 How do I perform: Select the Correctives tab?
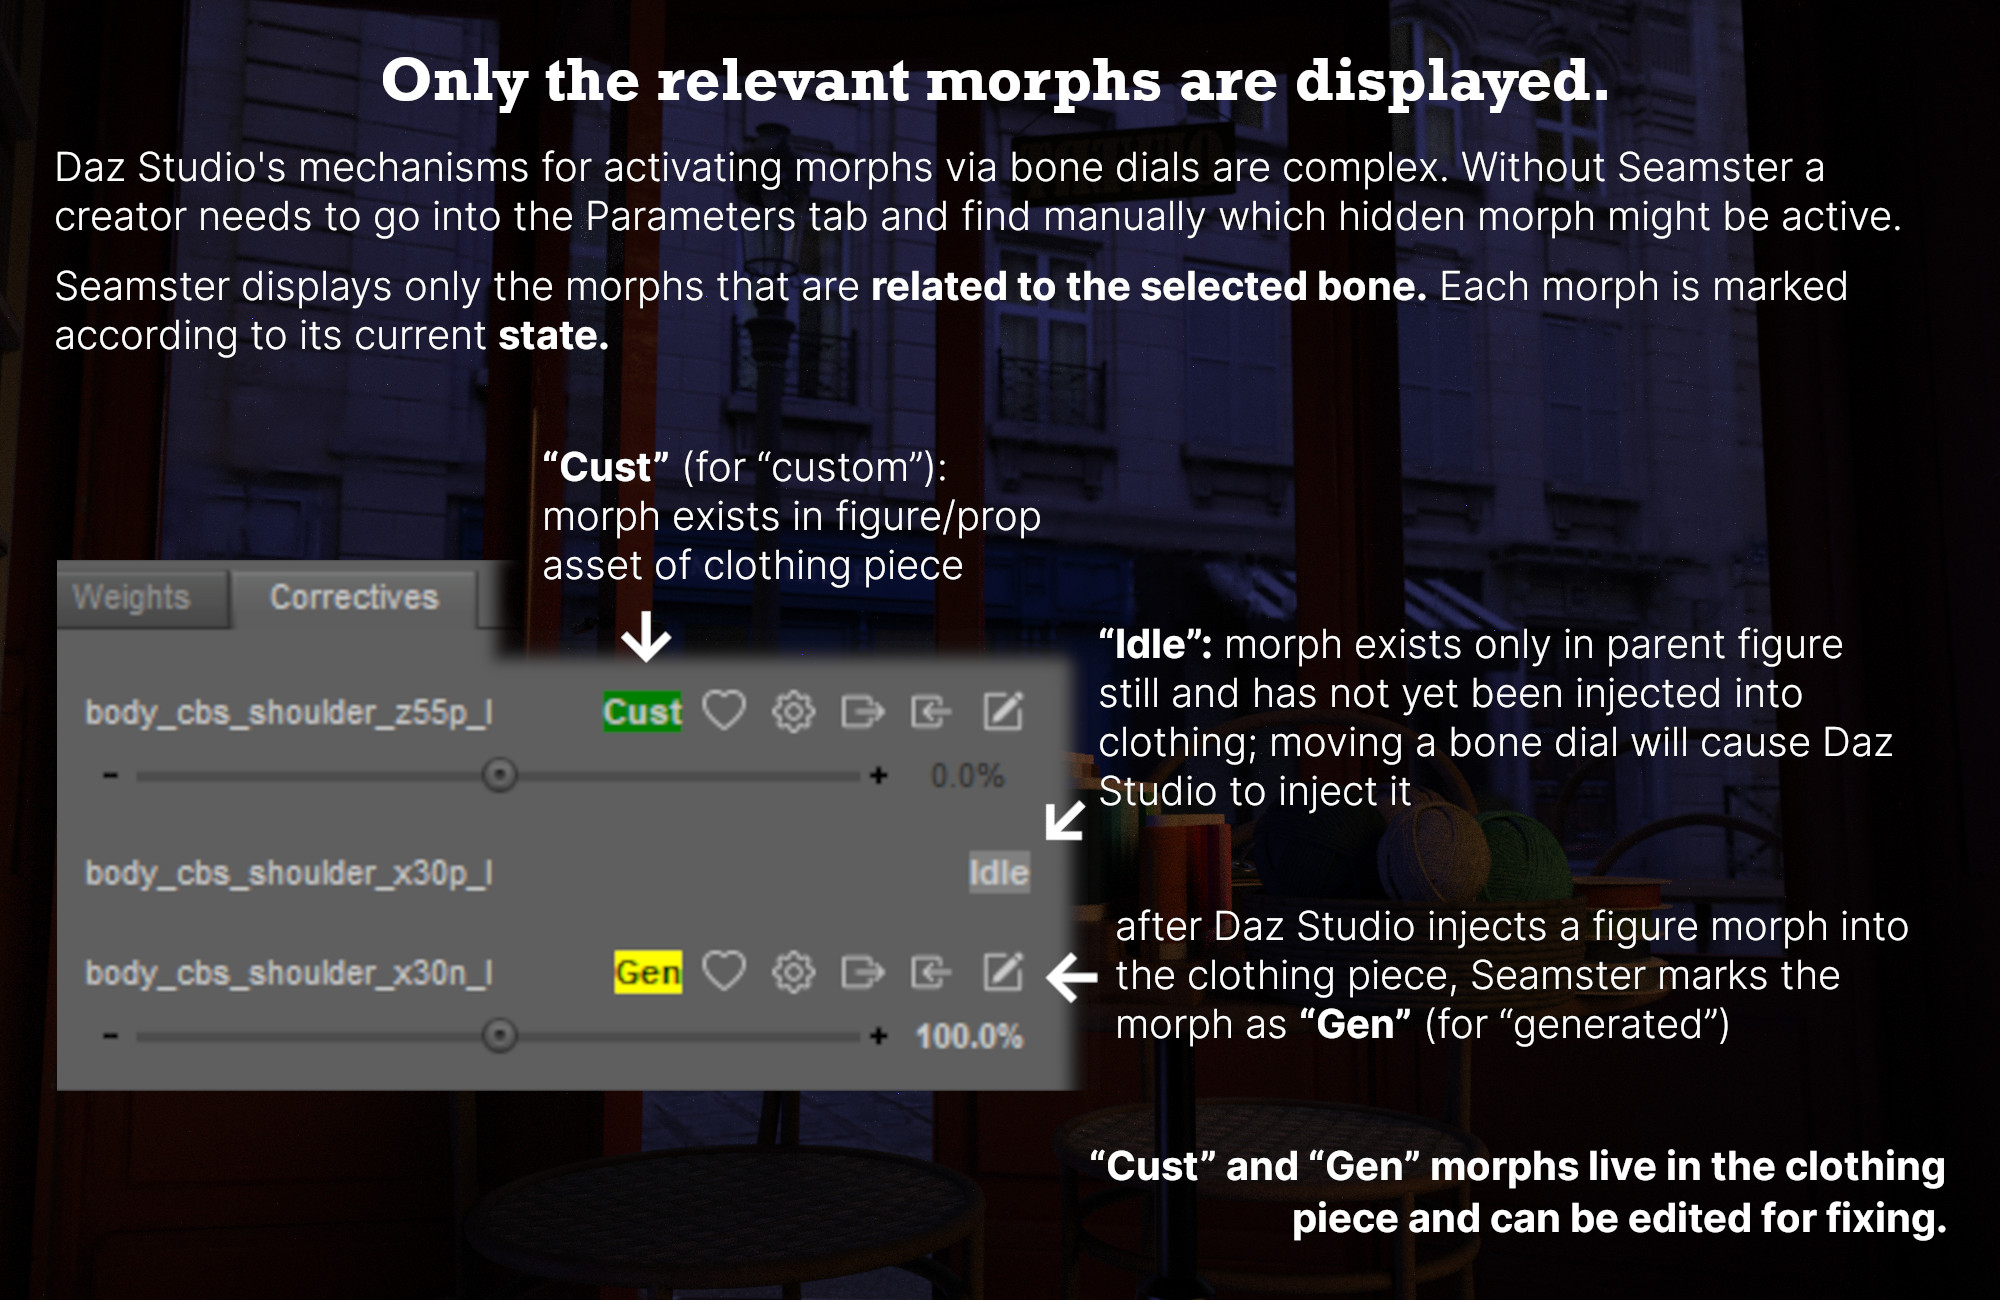point(354,598)
